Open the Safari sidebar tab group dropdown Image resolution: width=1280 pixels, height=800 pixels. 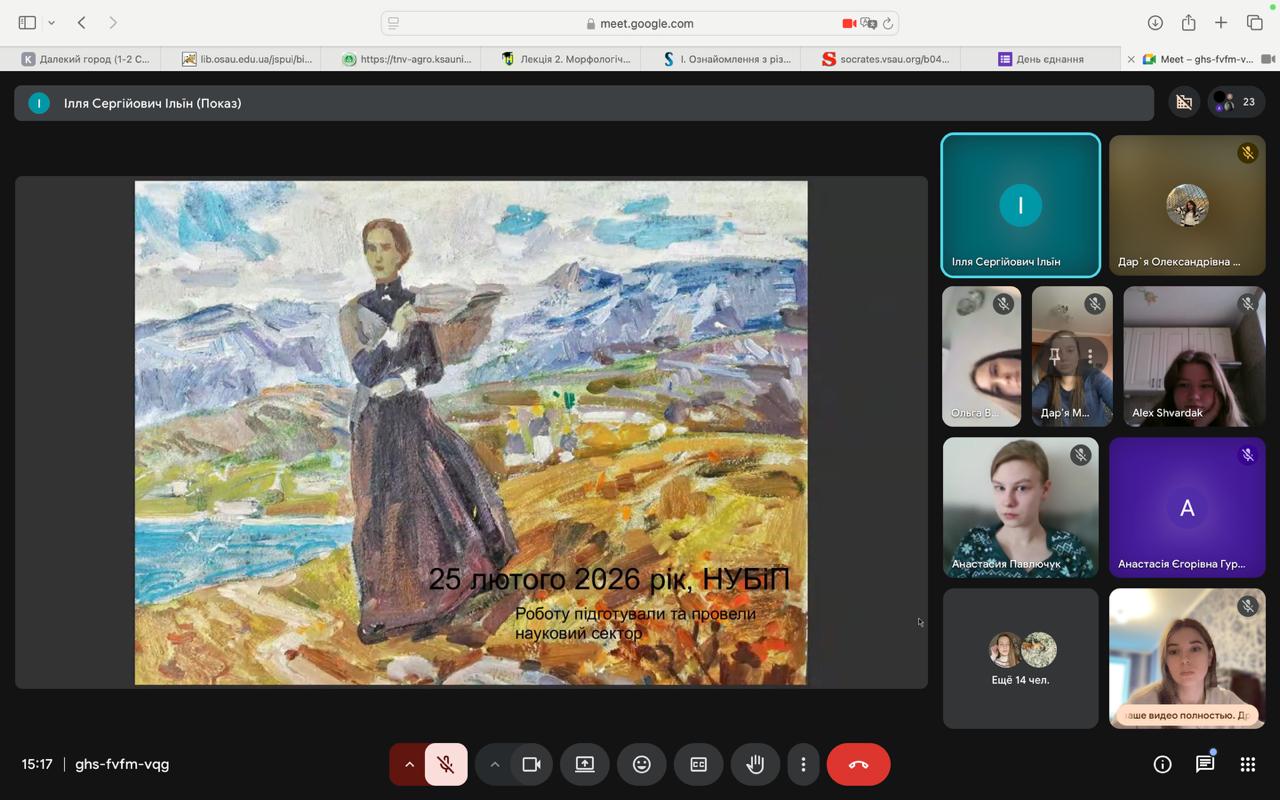pos(51,22)
